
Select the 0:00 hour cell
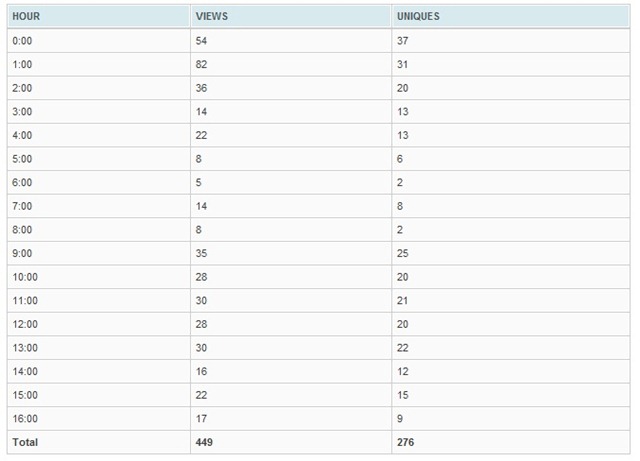[22, 41]
